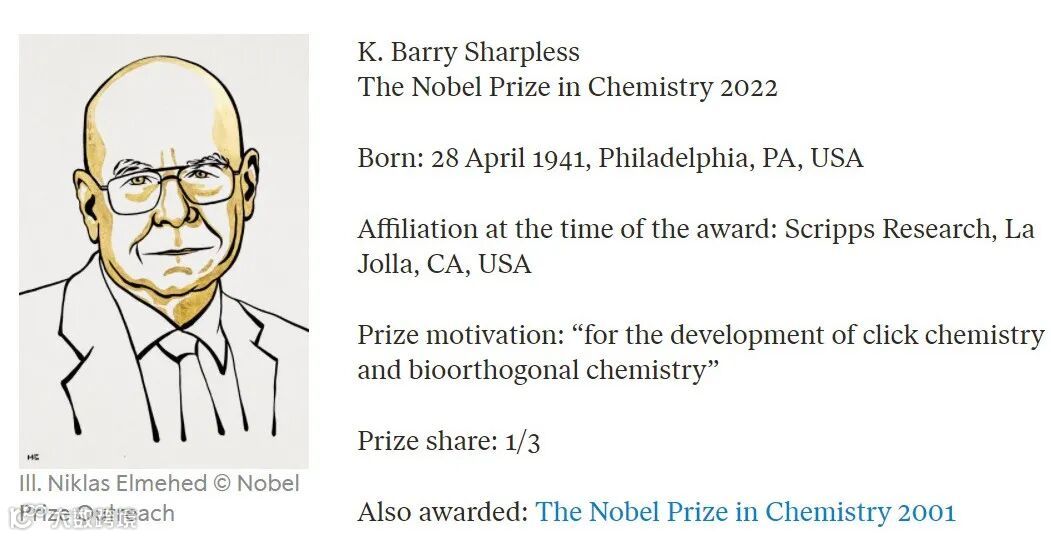Screen dimensions: 1051x537
Task: Click the and bioorthogonal chemistry line
Action: tap(538, 370)
